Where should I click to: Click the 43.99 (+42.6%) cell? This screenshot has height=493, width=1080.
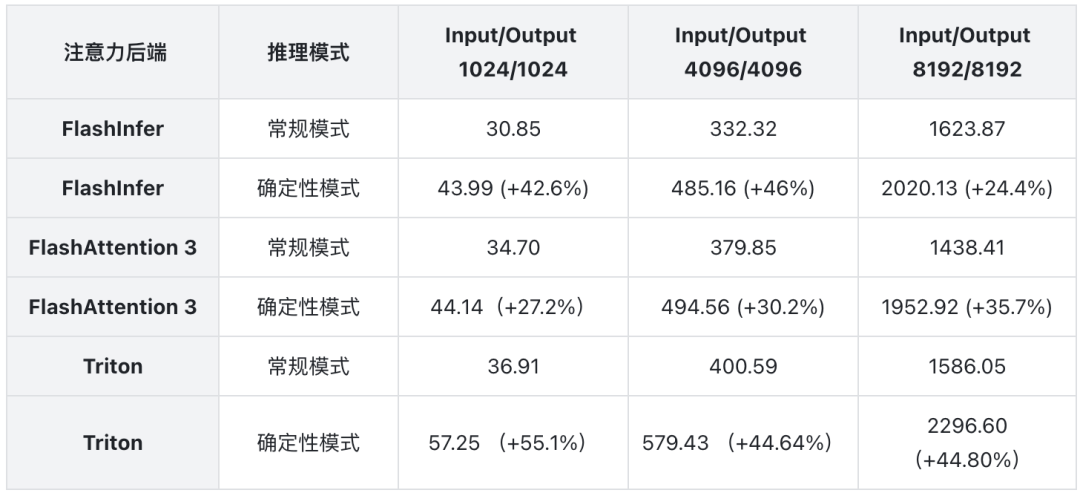511,188
